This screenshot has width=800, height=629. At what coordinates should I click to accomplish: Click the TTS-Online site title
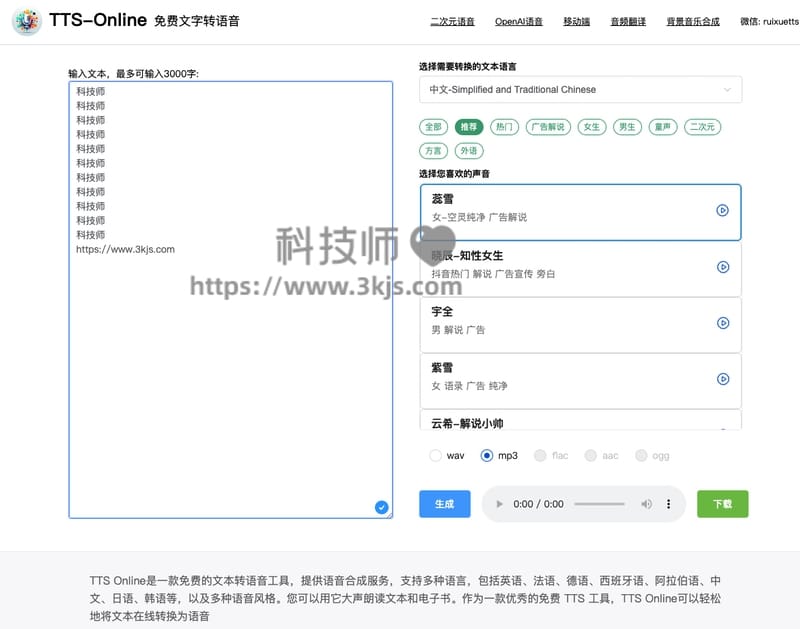pos(98,20)
